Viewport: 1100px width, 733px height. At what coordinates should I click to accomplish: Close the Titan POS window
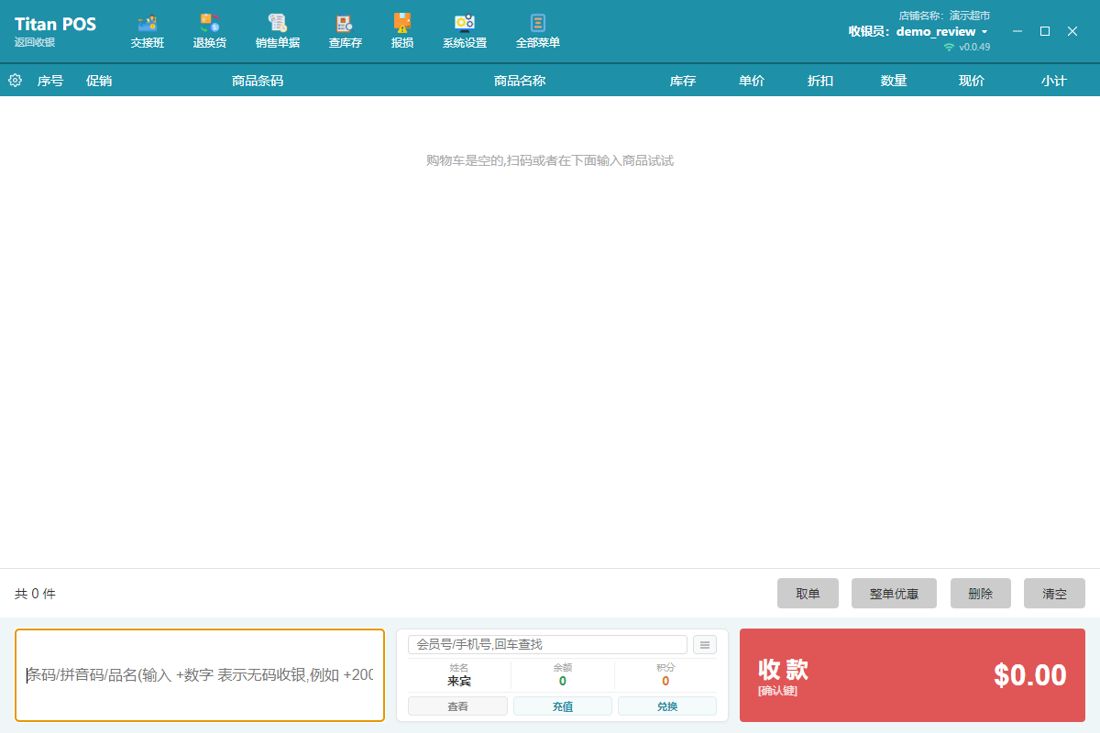point(1072,32)
